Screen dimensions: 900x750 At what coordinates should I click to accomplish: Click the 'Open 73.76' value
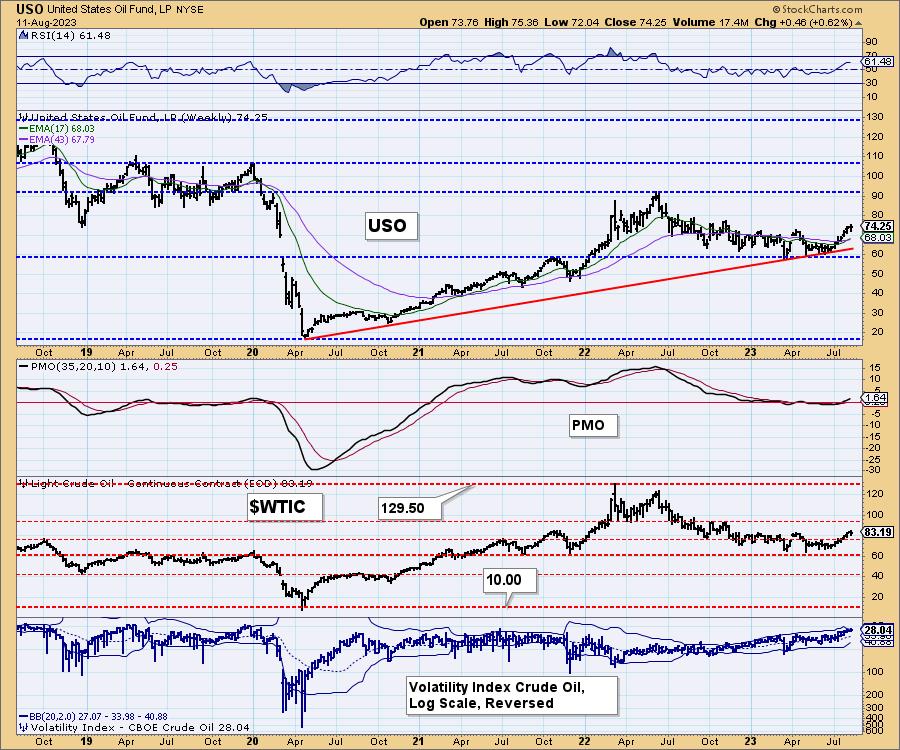[x=449, y=22]
